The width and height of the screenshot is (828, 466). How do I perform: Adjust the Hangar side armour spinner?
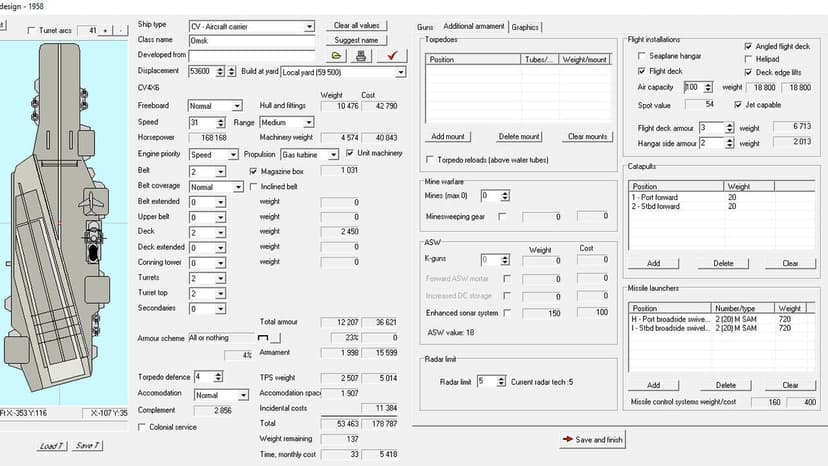point(730,143)
